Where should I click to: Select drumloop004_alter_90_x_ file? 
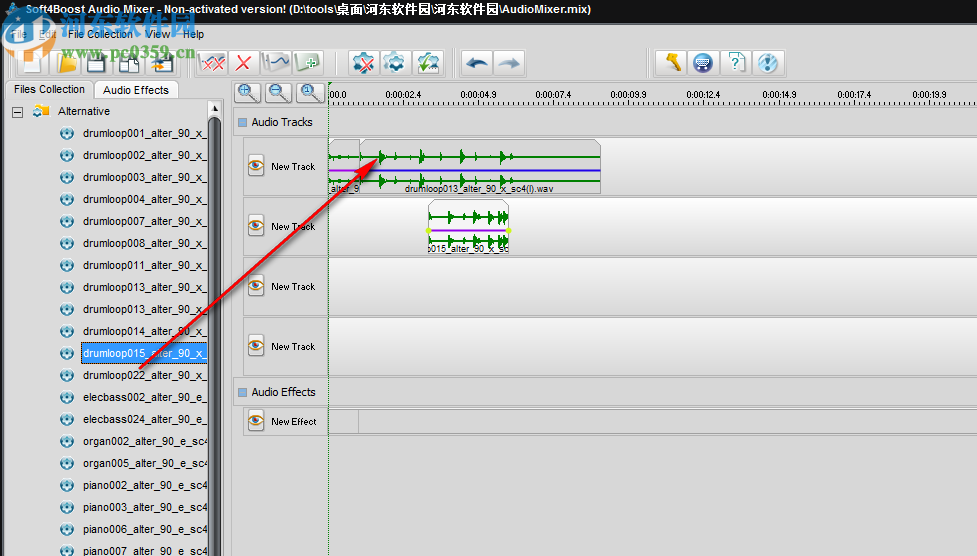(x=144, y=199)
